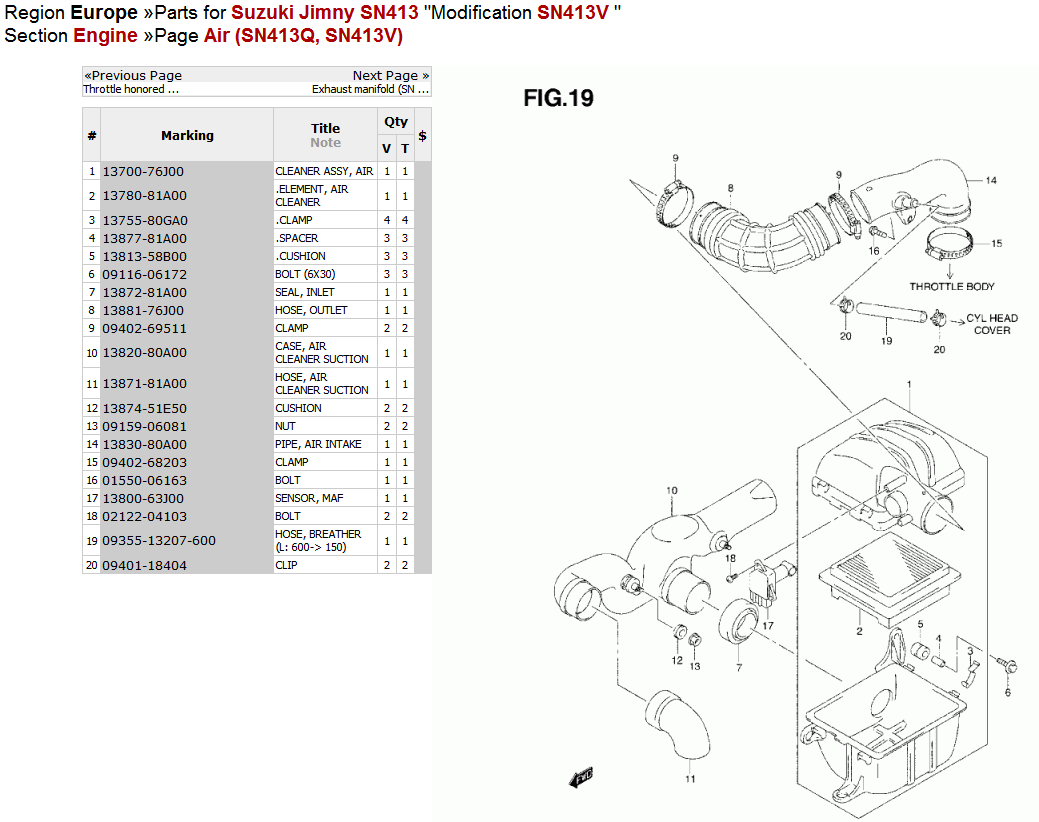
Task: Select part number 13800-63J00
Action: (x=142, y=498)
